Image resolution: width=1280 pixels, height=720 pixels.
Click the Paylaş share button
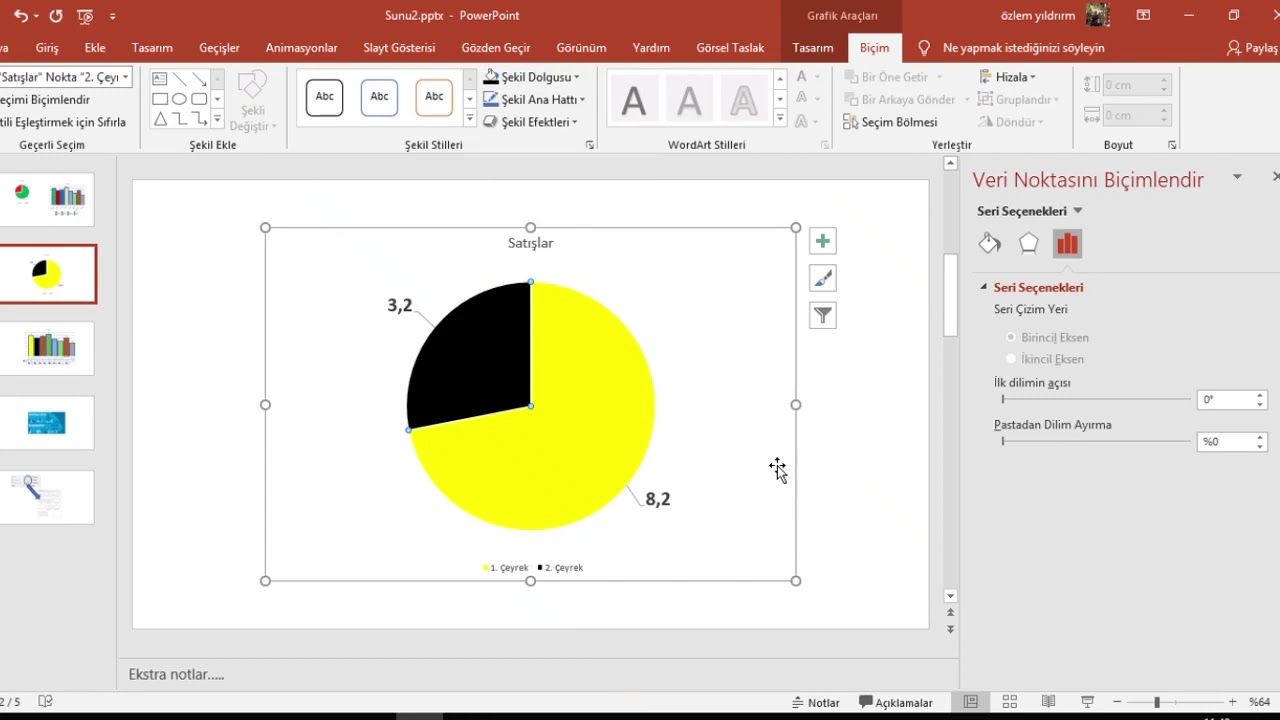pyautogui.click(x=1253, y=48)
